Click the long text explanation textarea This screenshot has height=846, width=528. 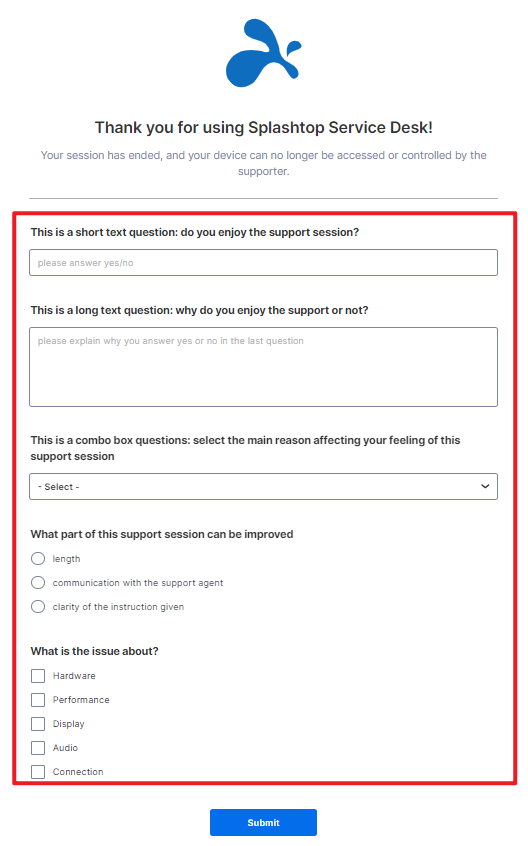coord(263,367)
